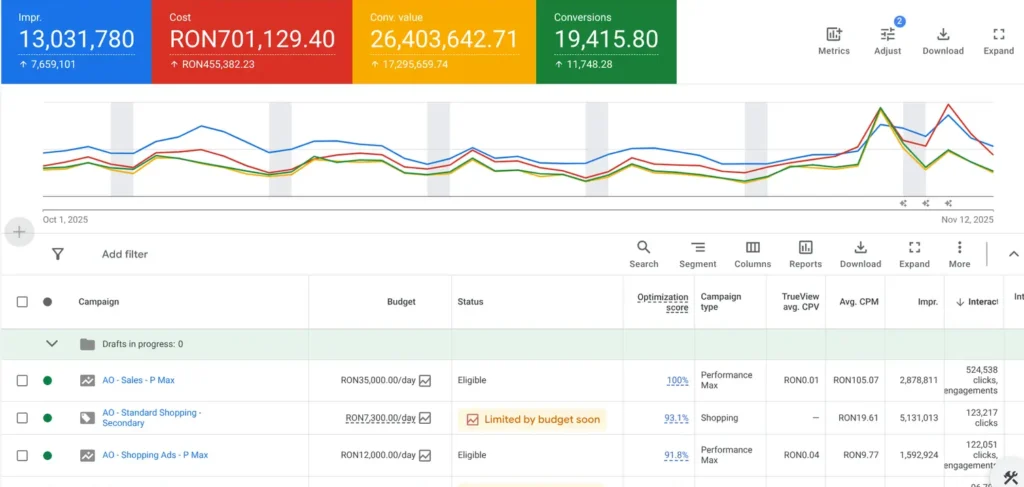The height and width of the screenshot is (487, 1024).
Task: Tick the AO - Standard Shopping row checkbox
Action: point(22,418)
